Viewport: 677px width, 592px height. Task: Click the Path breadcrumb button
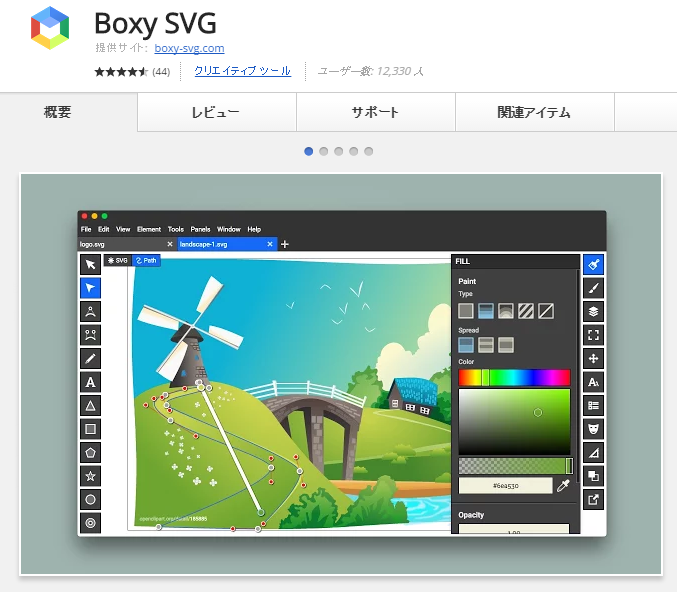tap(146, 260)
